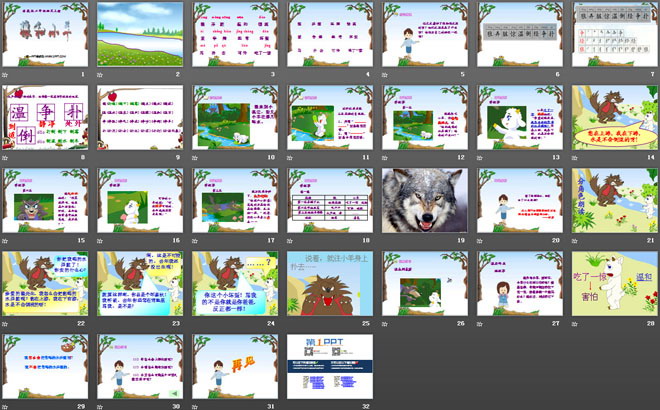Click the animation star under slide 11
Viewport: 660px width, 410px height.
(x=290, y=158)
